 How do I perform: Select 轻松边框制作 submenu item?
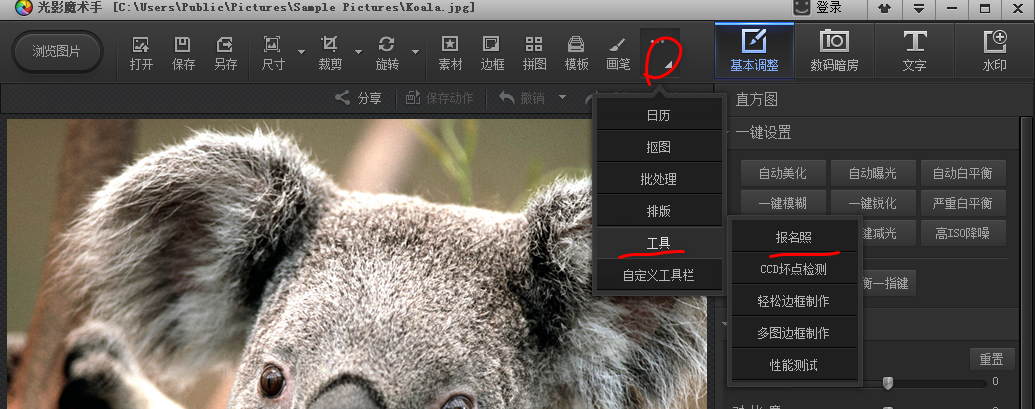(794, 301)
